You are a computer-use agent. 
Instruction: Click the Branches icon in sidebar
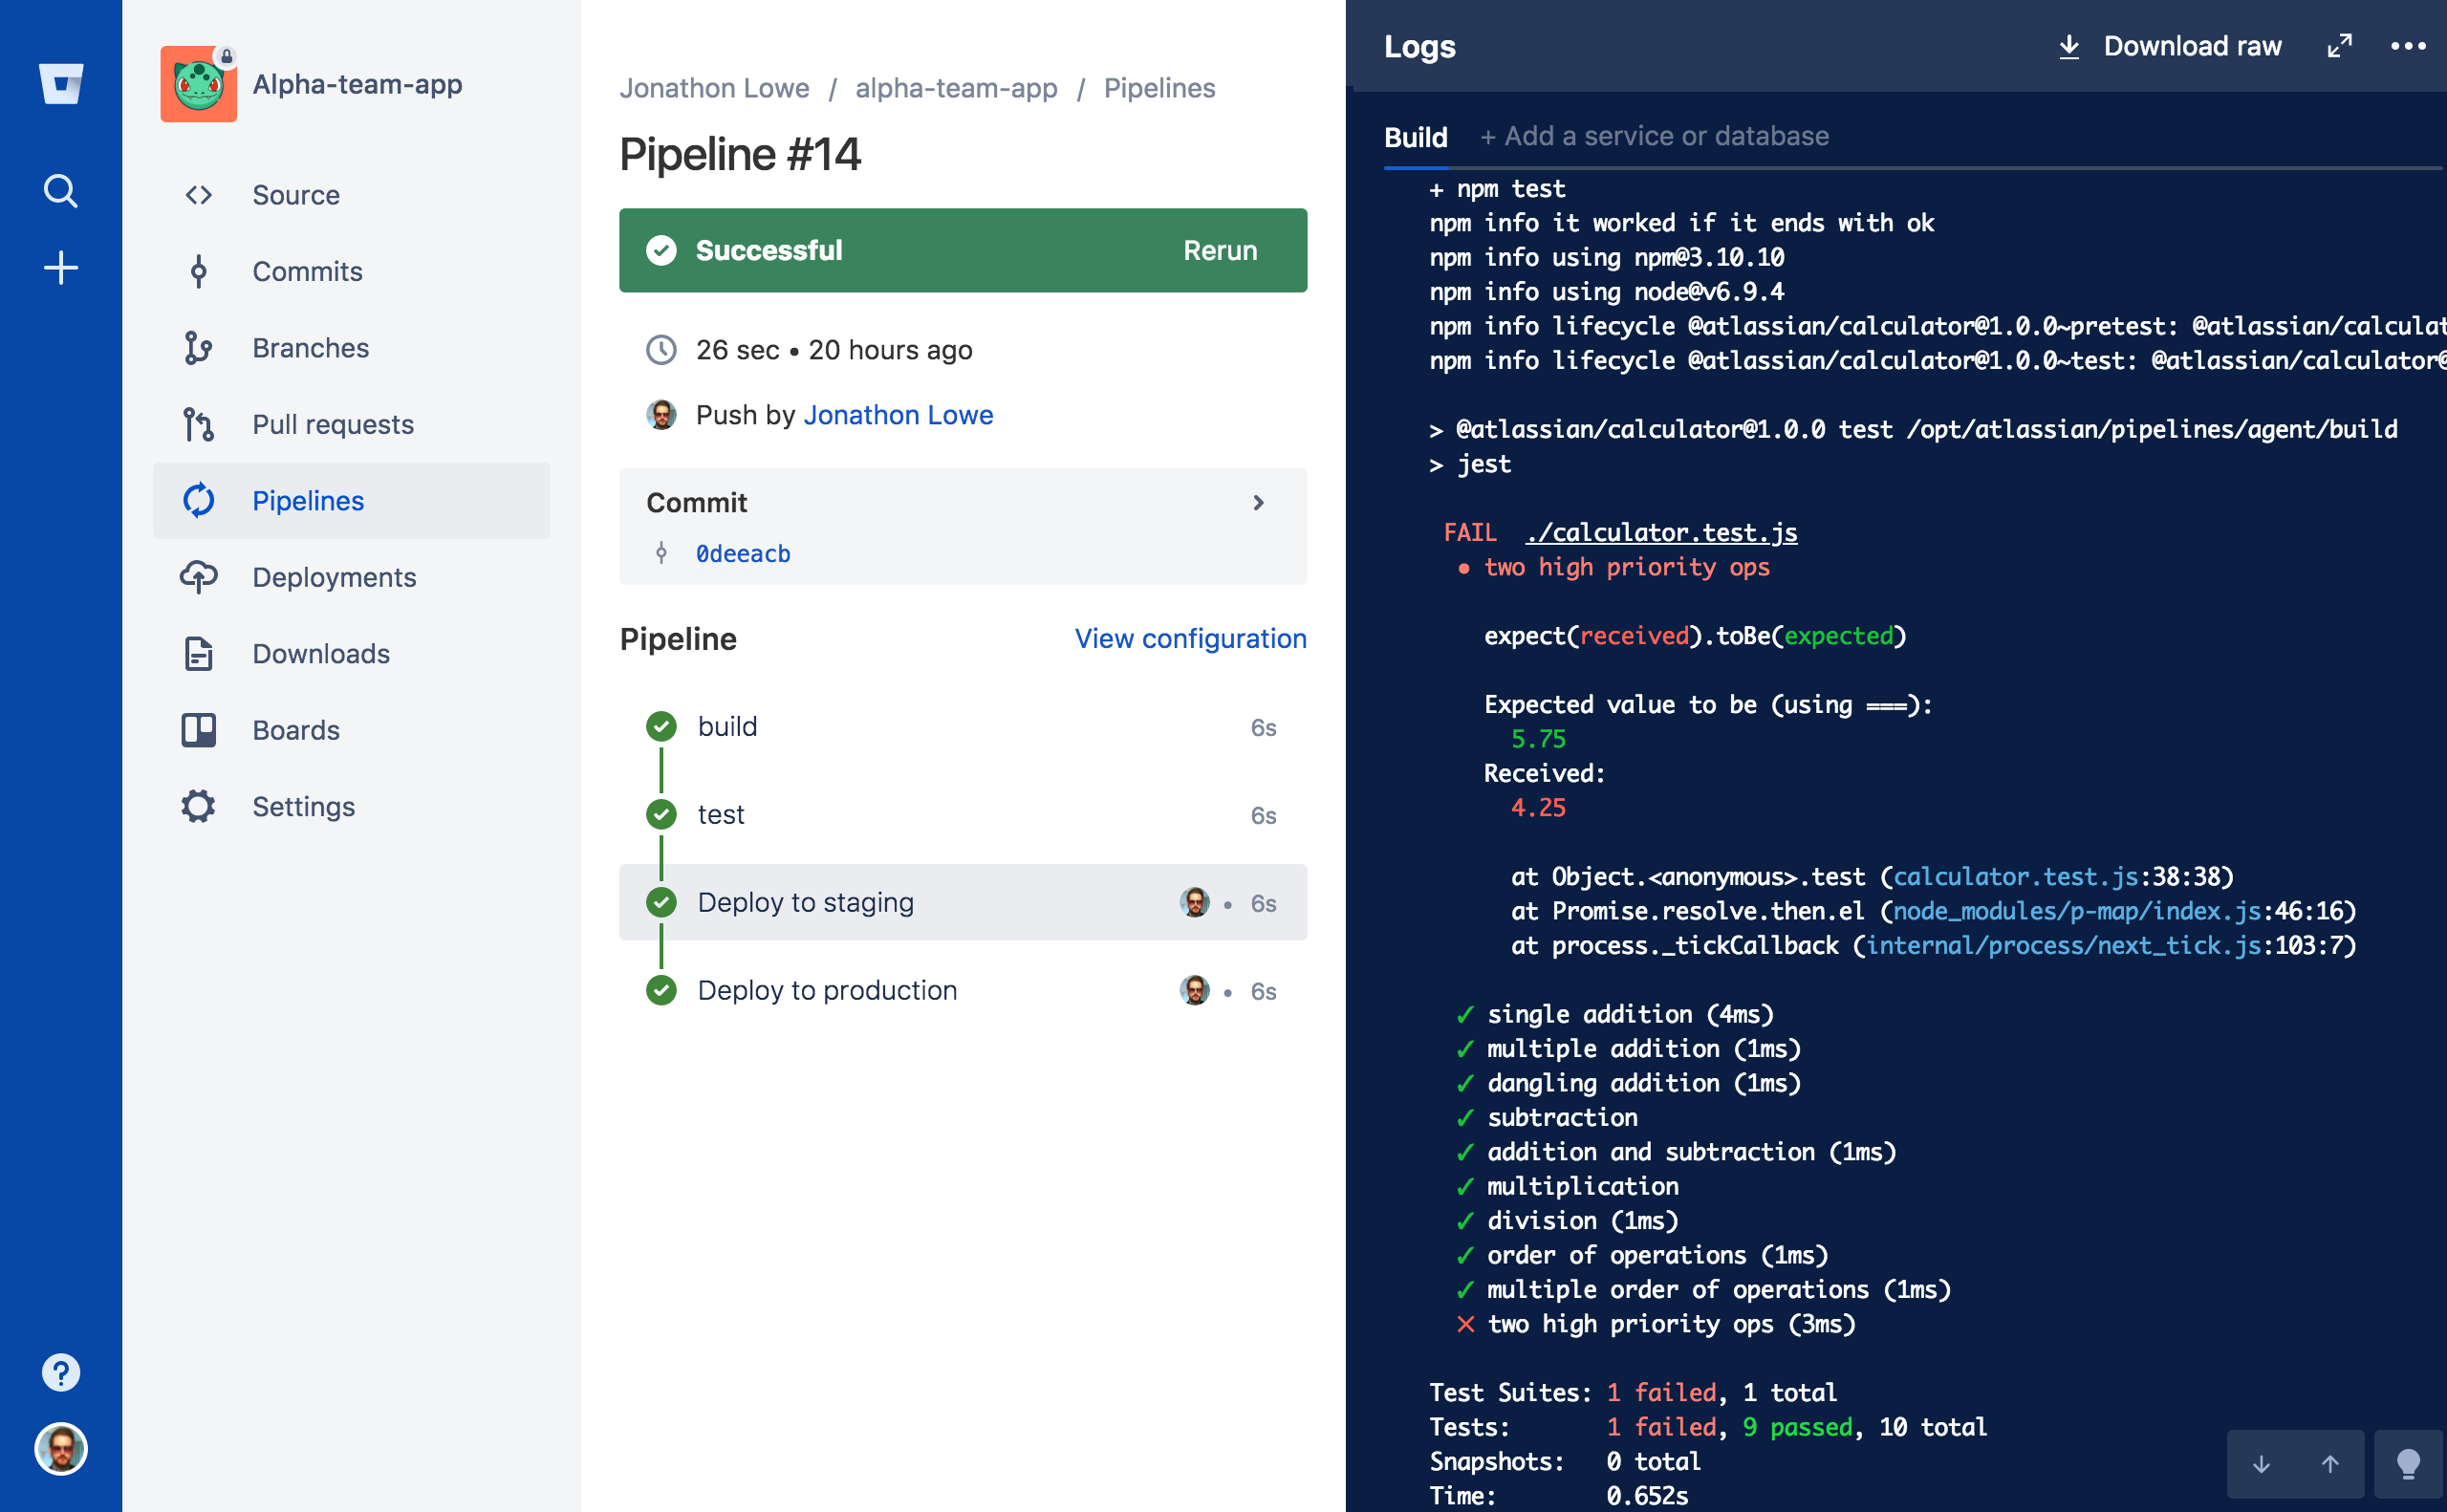[198, 348]
